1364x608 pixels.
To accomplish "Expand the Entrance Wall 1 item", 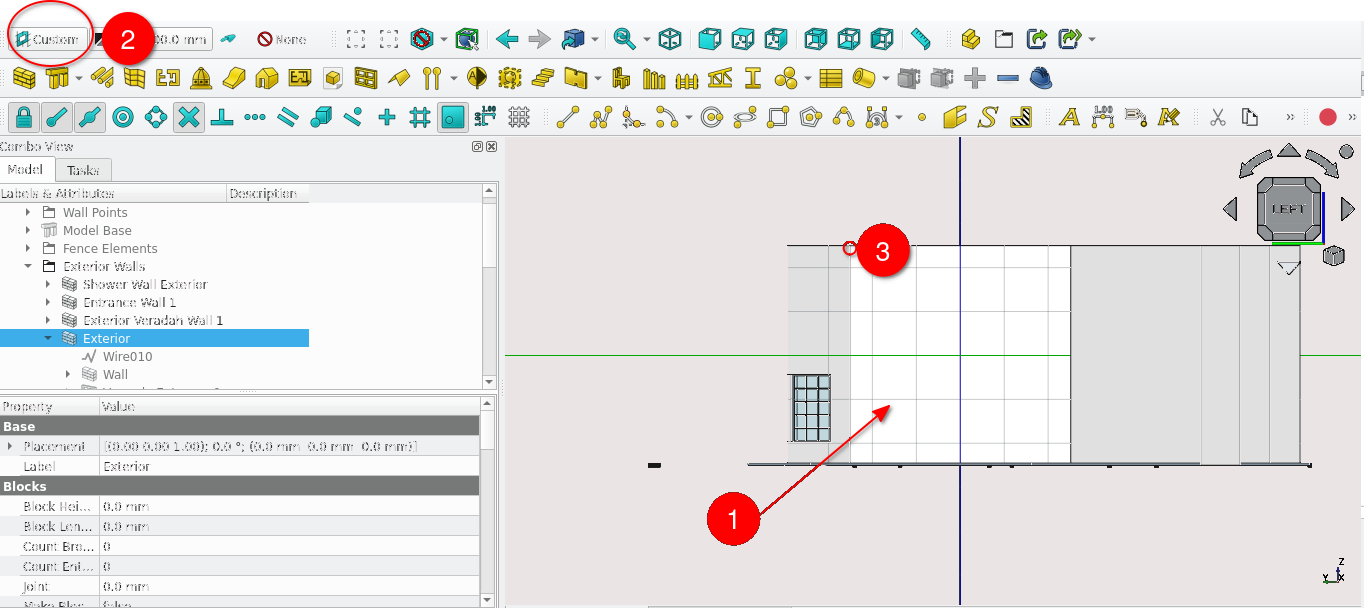I will pyautogui.click(x=47, y=303).
